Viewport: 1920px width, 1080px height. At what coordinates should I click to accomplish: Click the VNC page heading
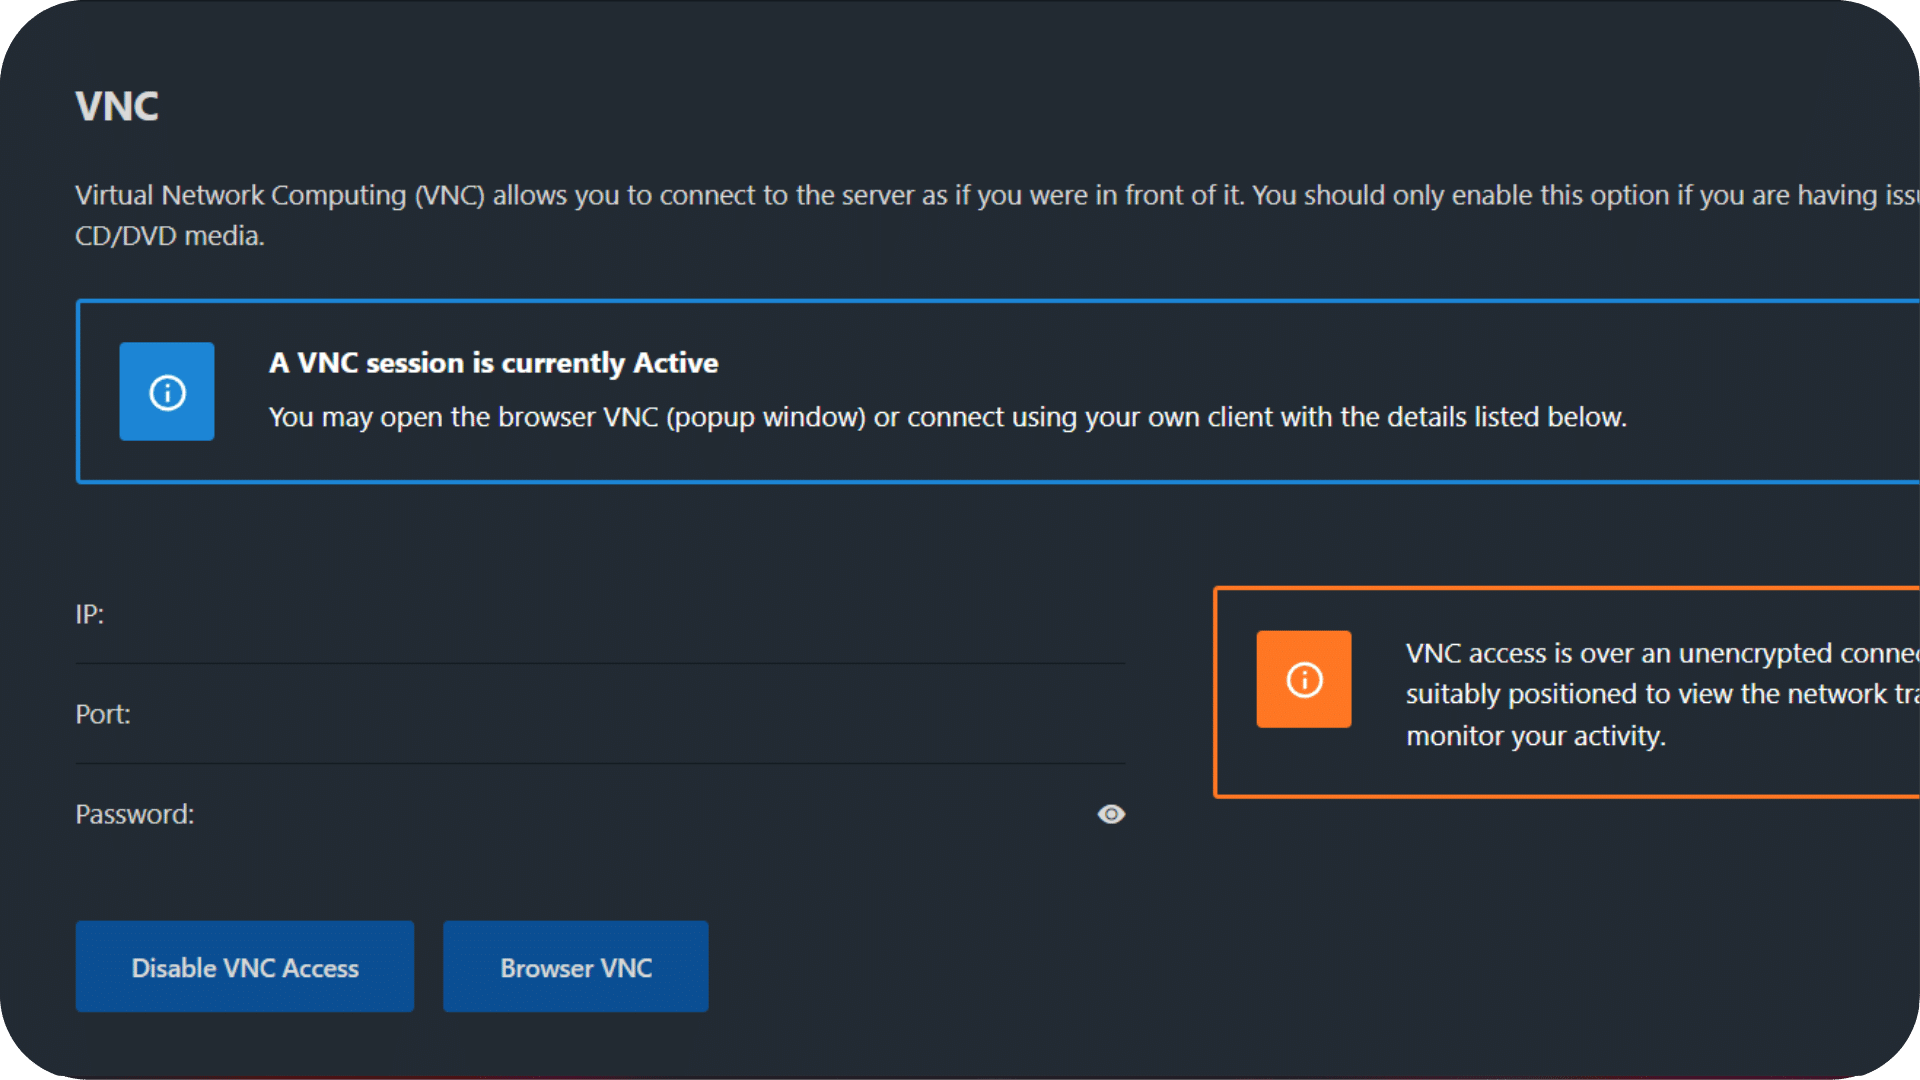coord(117,106)
